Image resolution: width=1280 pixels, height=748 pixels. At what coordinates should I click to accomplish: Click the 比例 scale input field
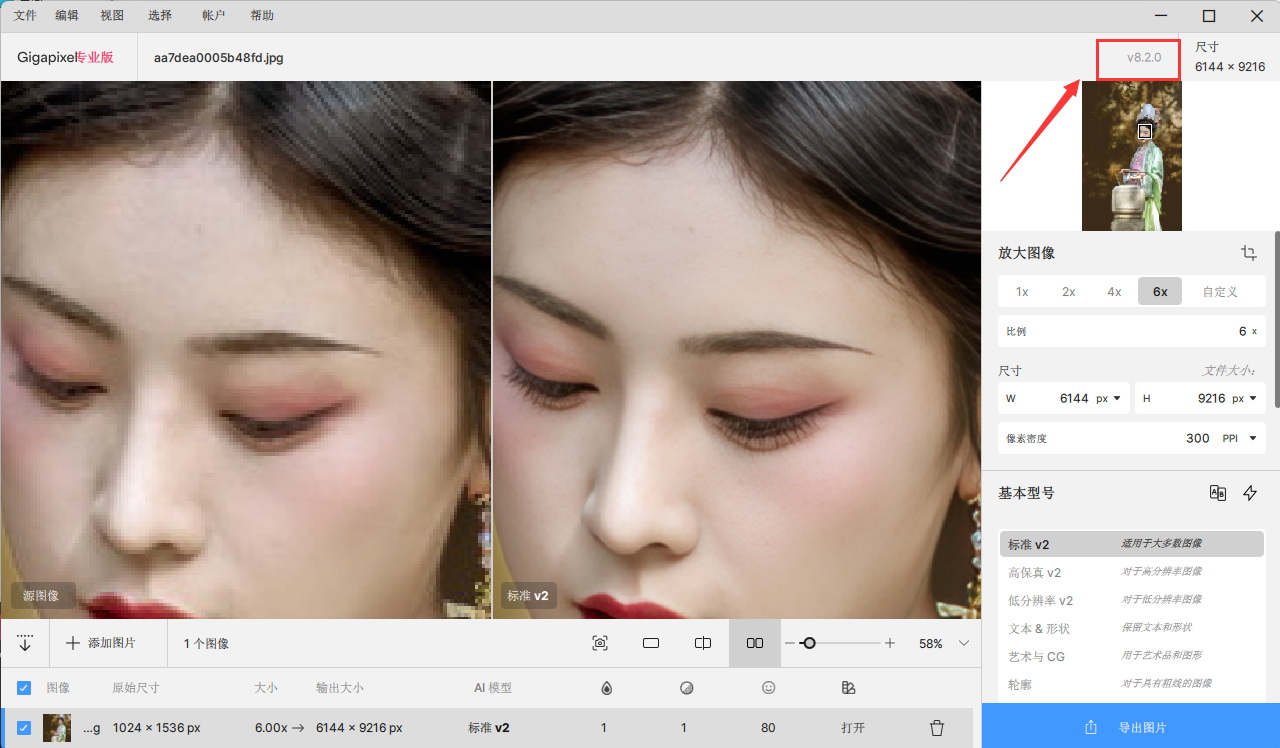coord(1132,331)
